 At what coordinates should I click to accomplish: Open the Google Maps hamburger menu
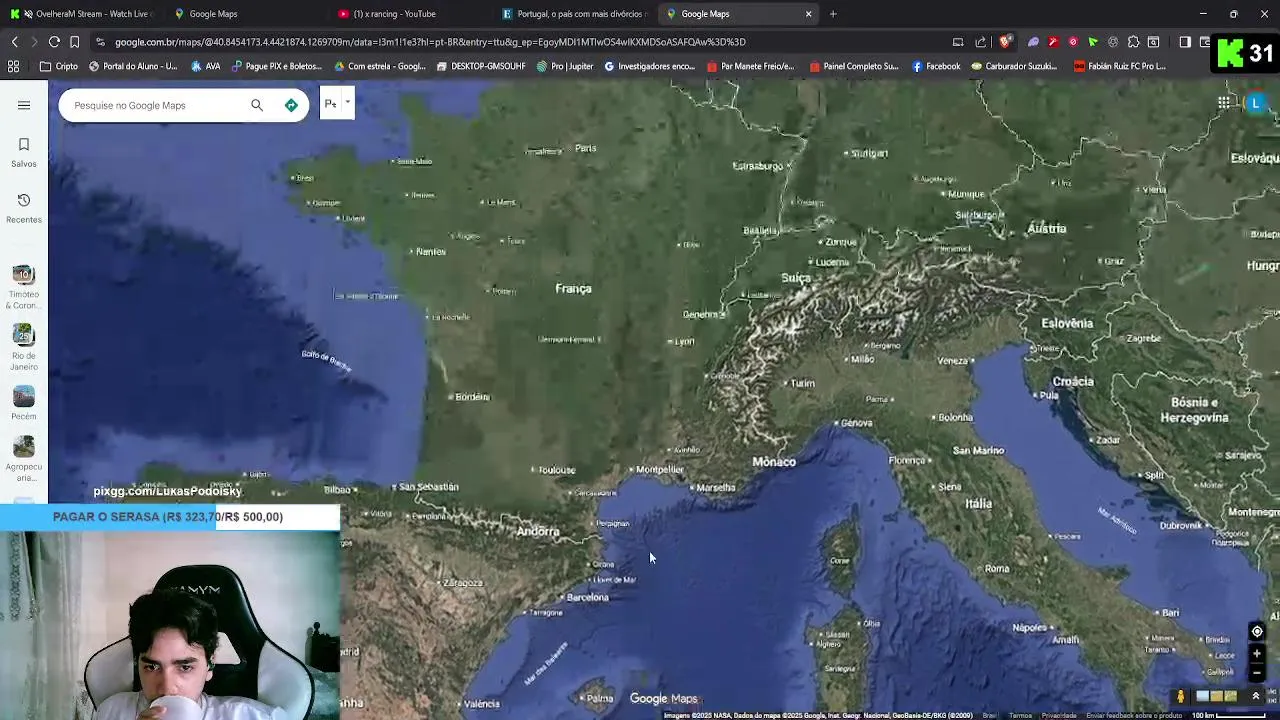coord(24,105)
